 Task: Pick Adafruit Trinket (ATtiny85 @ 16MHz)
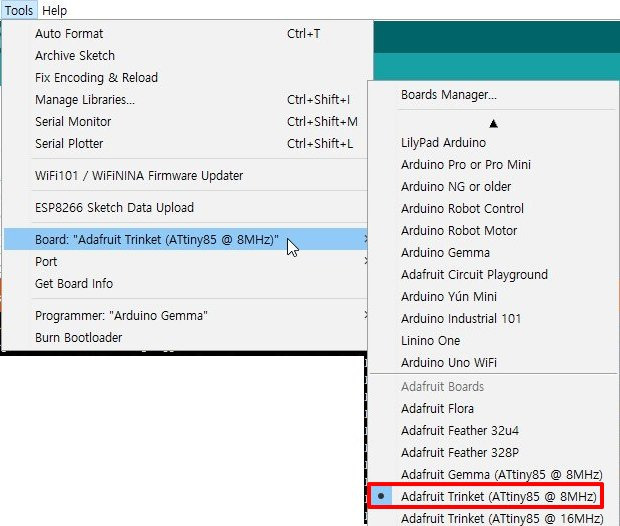(493, 517)
